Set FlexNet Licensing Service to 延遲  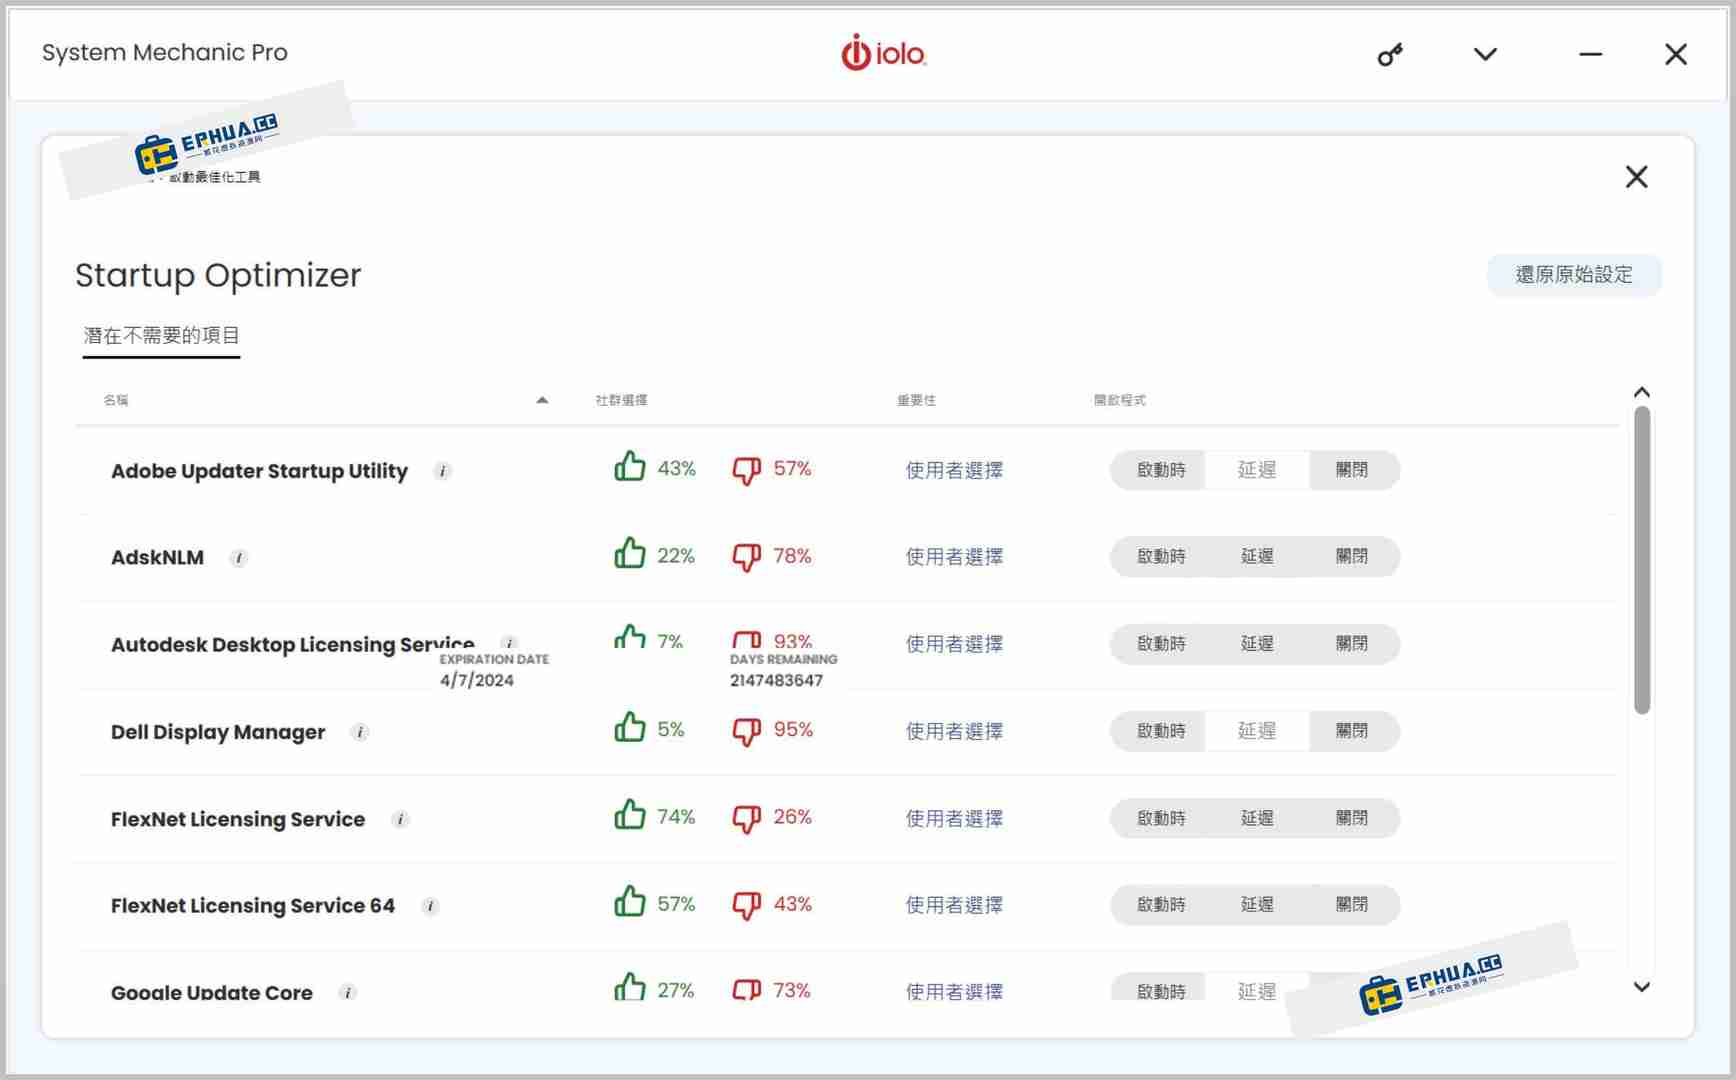pos(1257,818)
